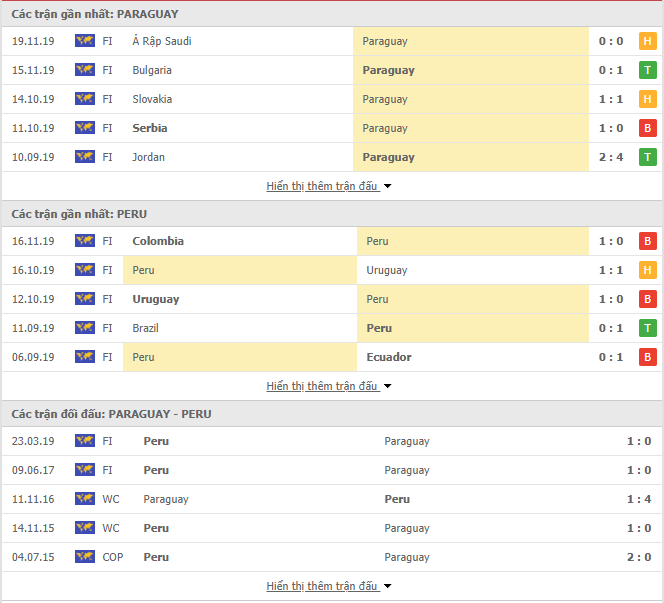Click the world flag icon for 19.11.19 match
Image resolution: width=664 pixels, height=603 pixels.
click(x=85, y=41)
